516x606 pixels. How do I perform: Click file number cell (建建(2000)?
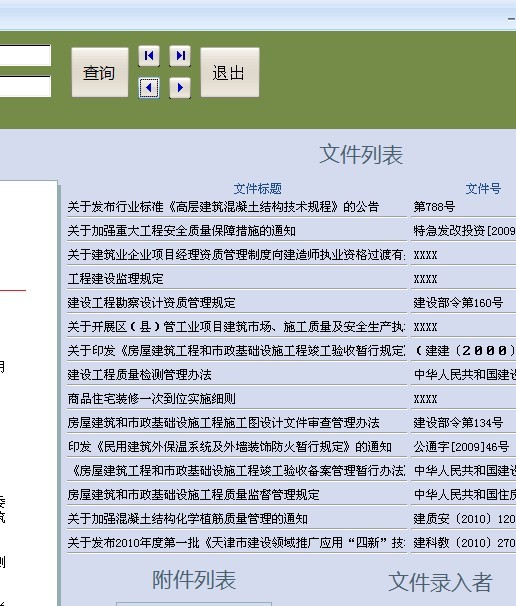tap(463, 351)
